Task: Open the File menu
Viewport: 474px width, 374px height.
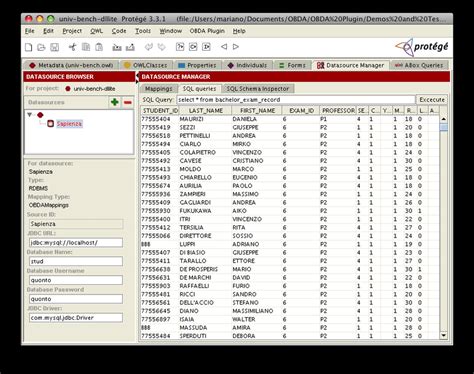Action: click(30, 31)
